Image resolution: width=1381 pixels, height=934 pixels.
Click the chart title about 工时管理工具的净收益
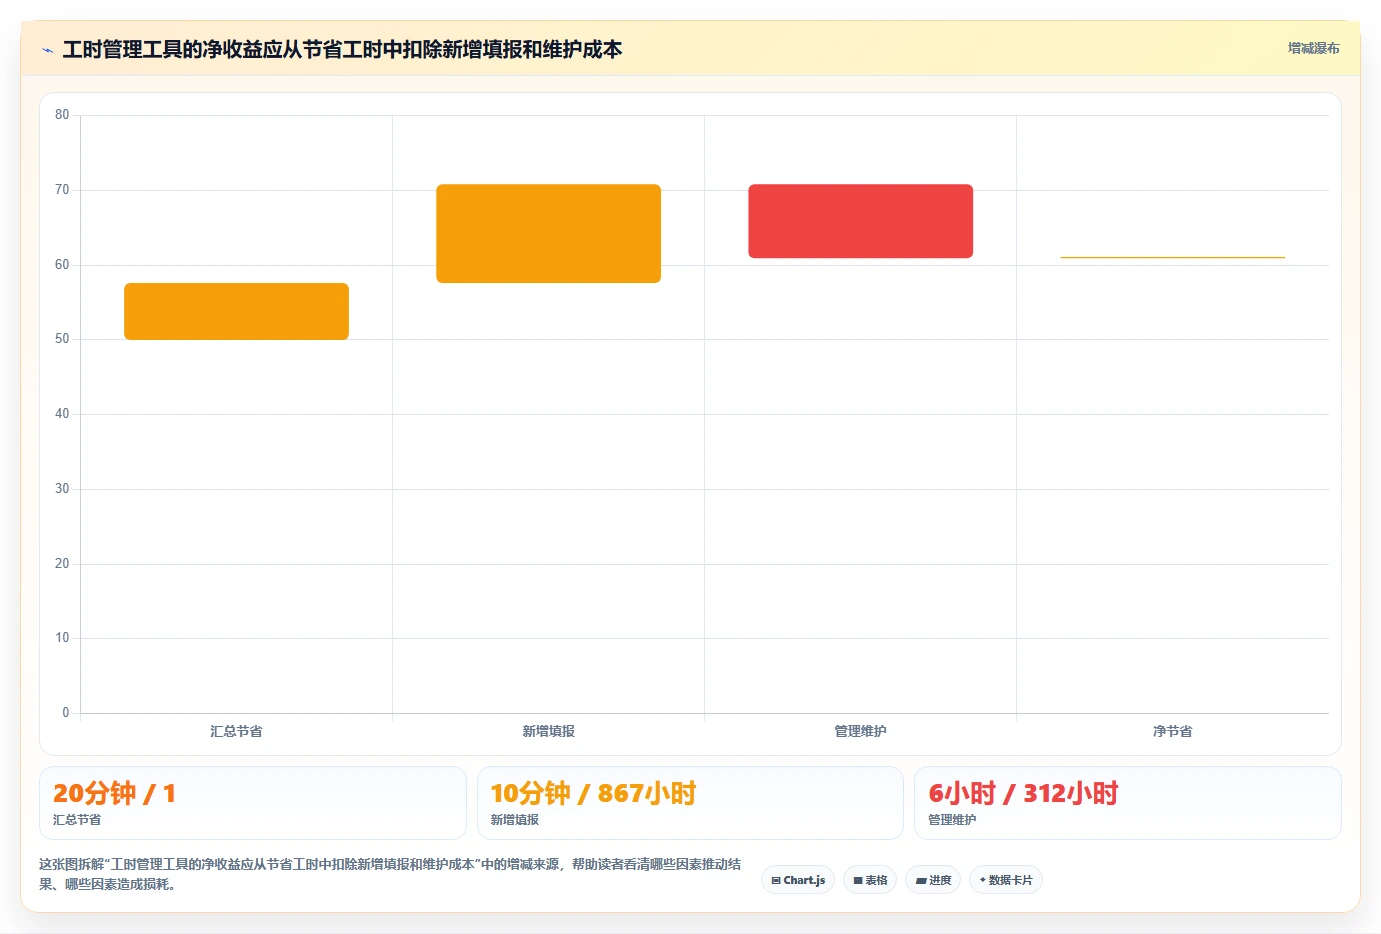click(342, 49)
